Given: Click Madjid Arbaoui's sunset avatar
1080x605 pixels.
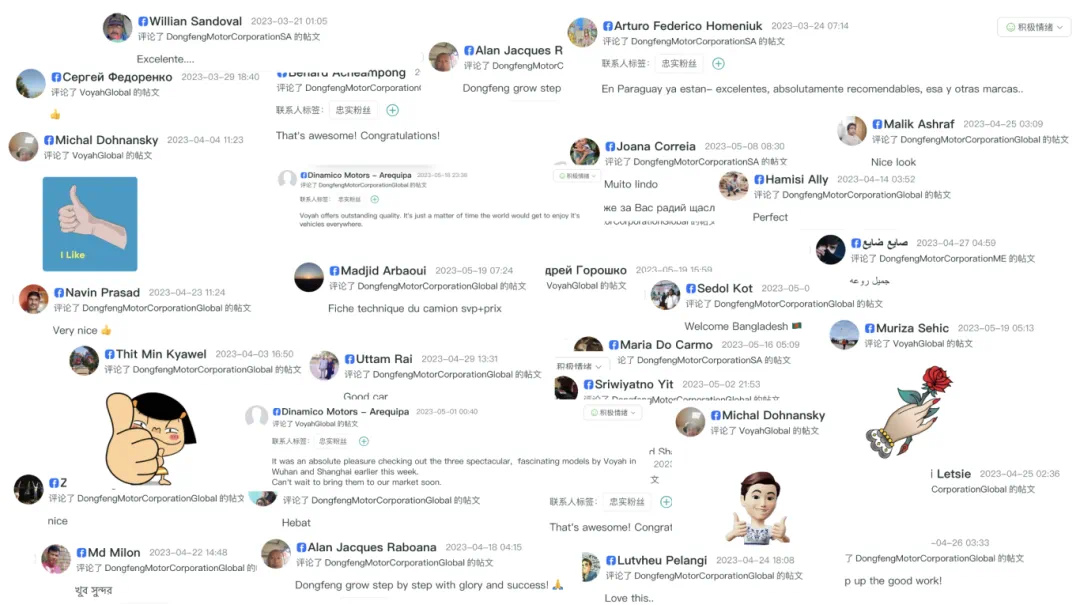Looking at the screenshot, I should pos(309,277).
